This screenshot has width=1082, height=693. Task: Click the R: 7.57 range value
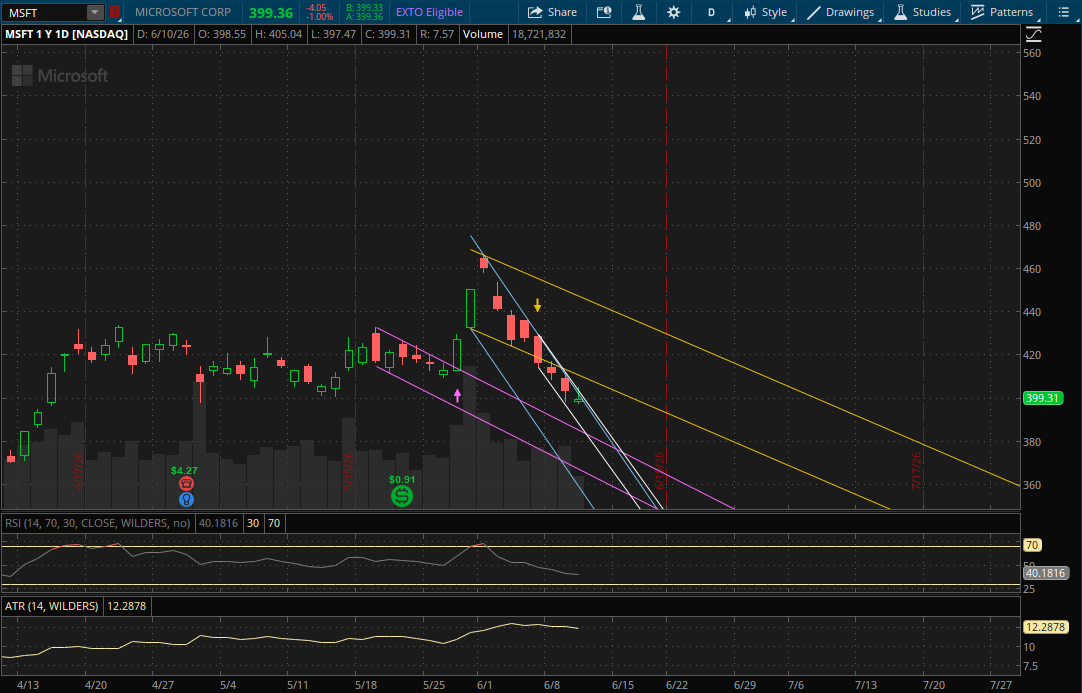coord(436,34)
